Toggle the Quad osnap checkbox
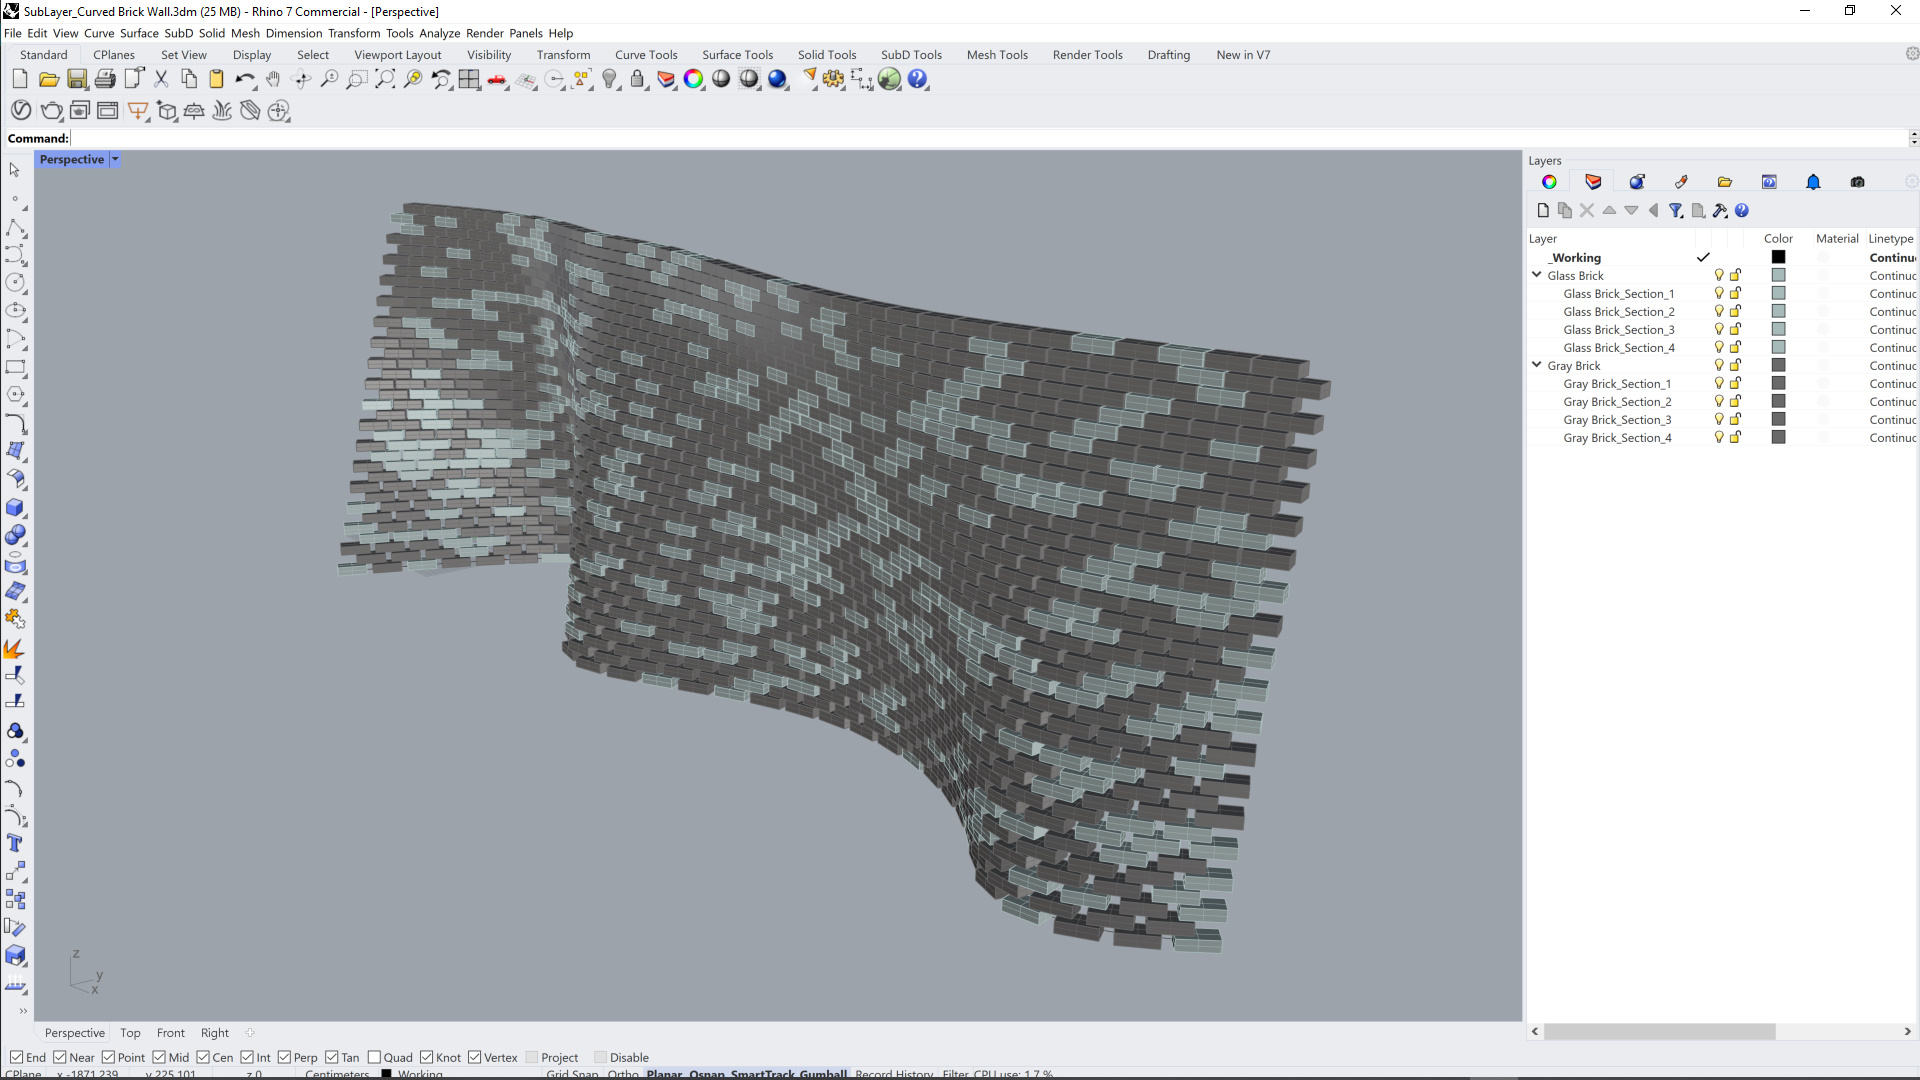 coord(375,1057)
